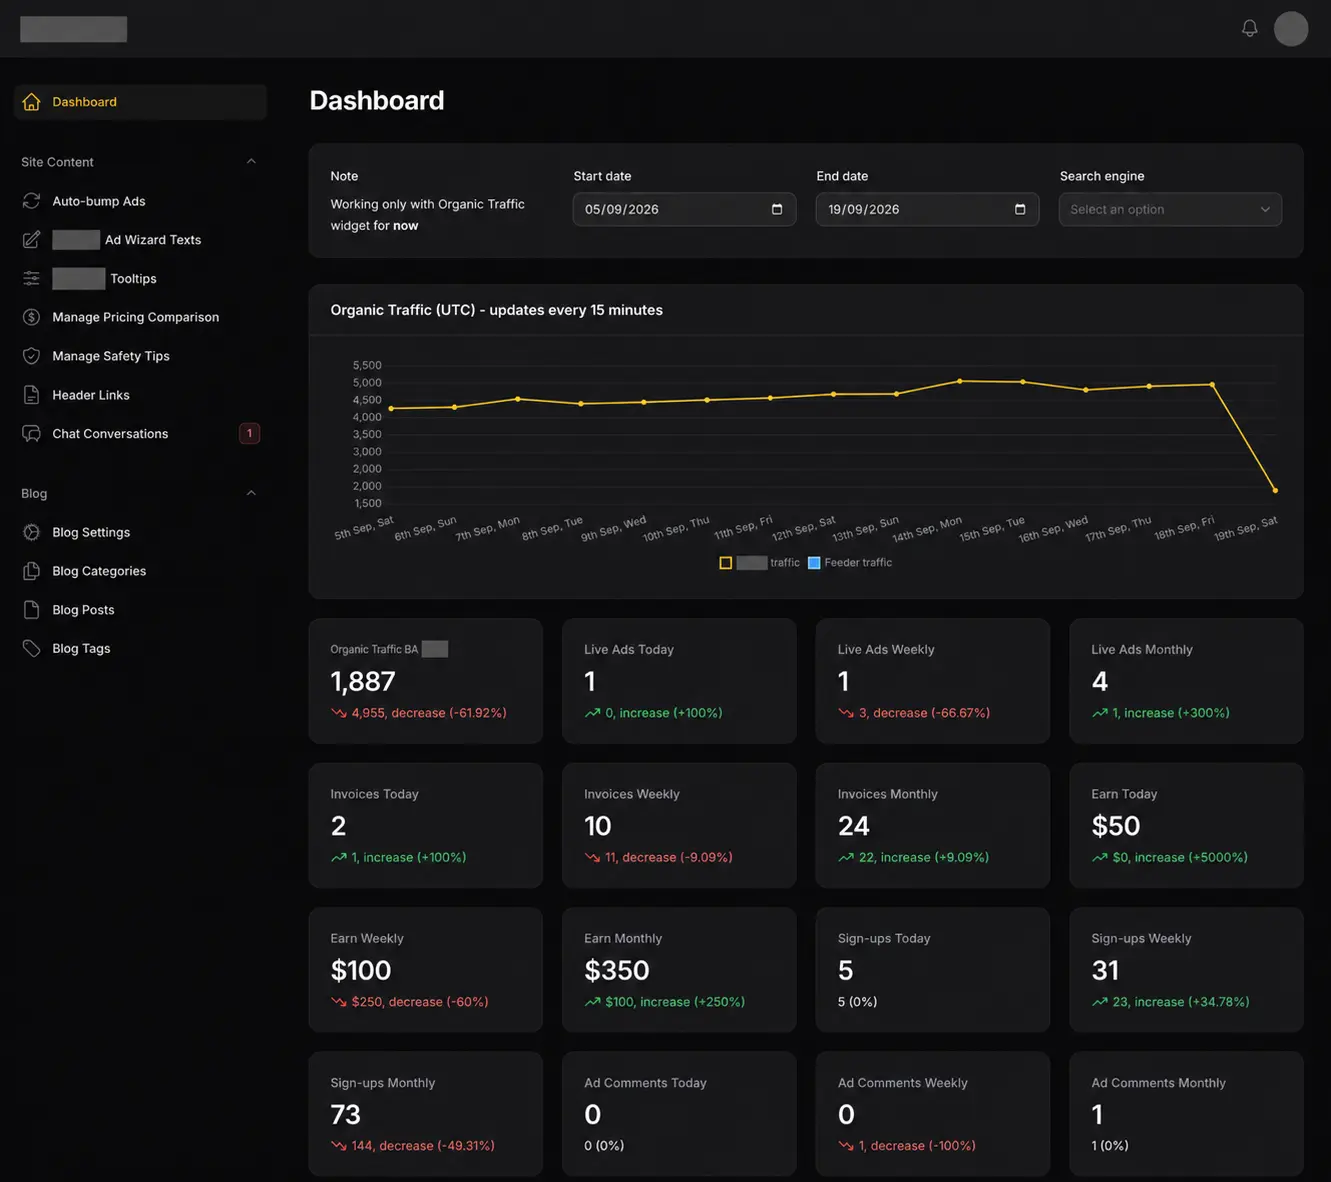Click the Earn Weekly value $100

361,970
